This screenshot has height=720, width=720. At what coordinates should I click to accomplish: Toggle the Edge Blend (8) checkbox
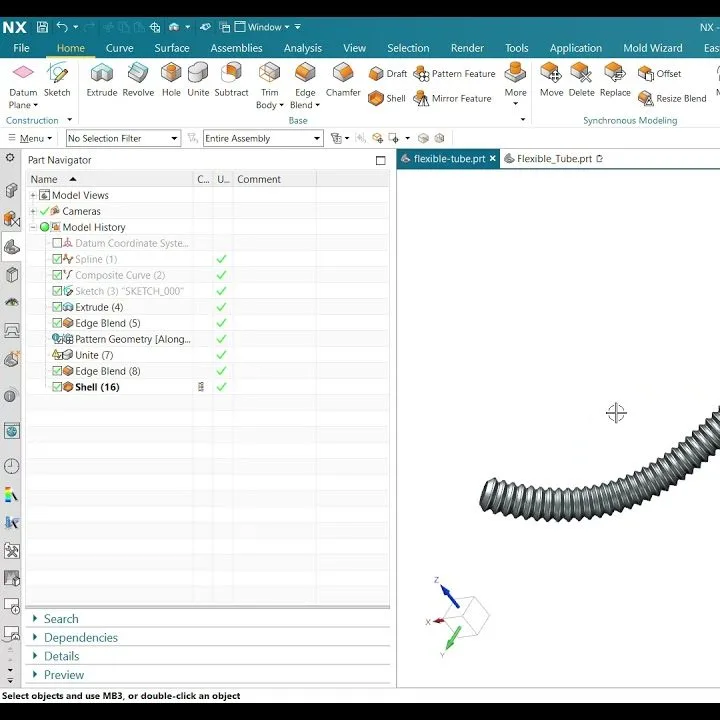[57, 371]
